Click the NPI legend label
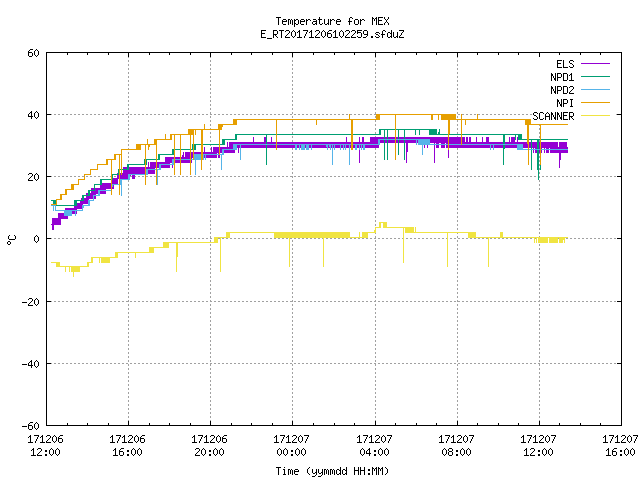 pos(565,103)
